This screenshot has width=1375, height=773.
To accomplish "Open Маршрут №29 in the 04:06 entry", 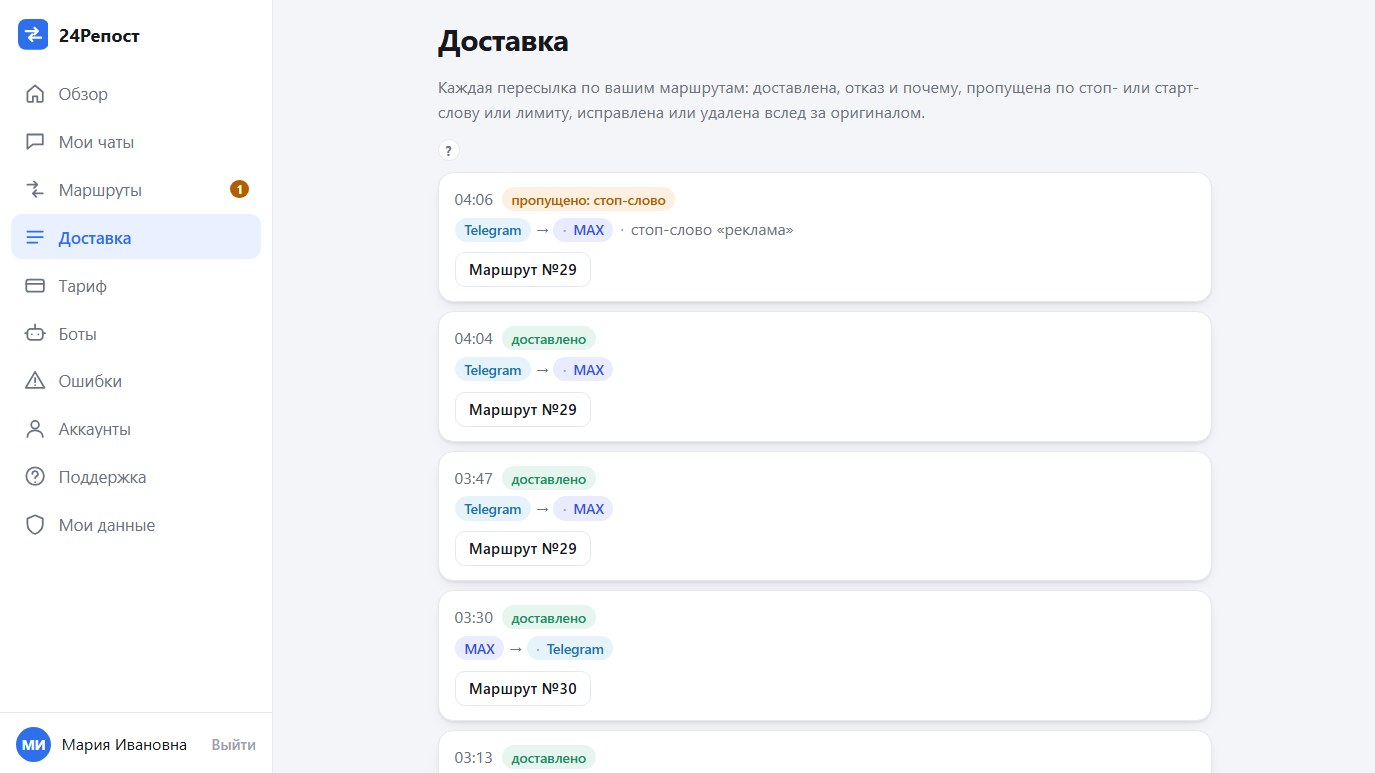I will (x=523, y=269).
